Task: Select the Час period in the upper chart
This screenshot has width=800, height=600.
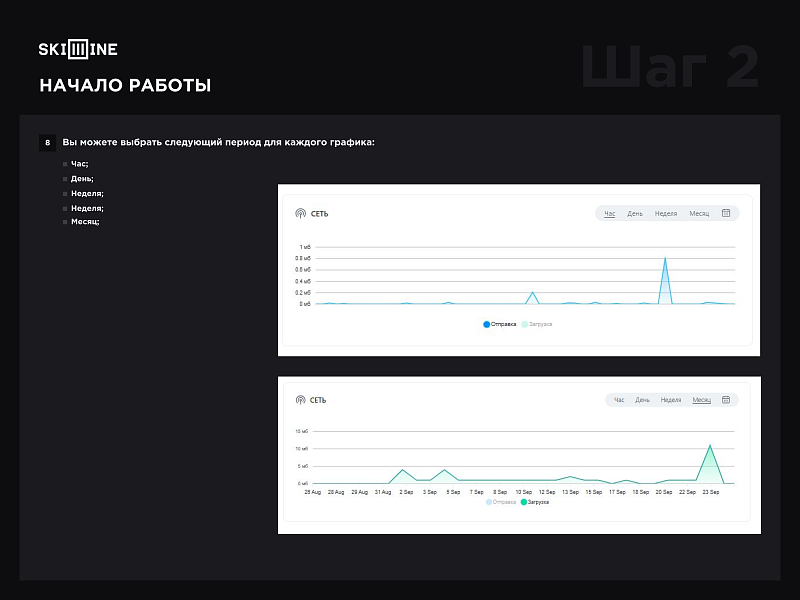Action: 610,213
